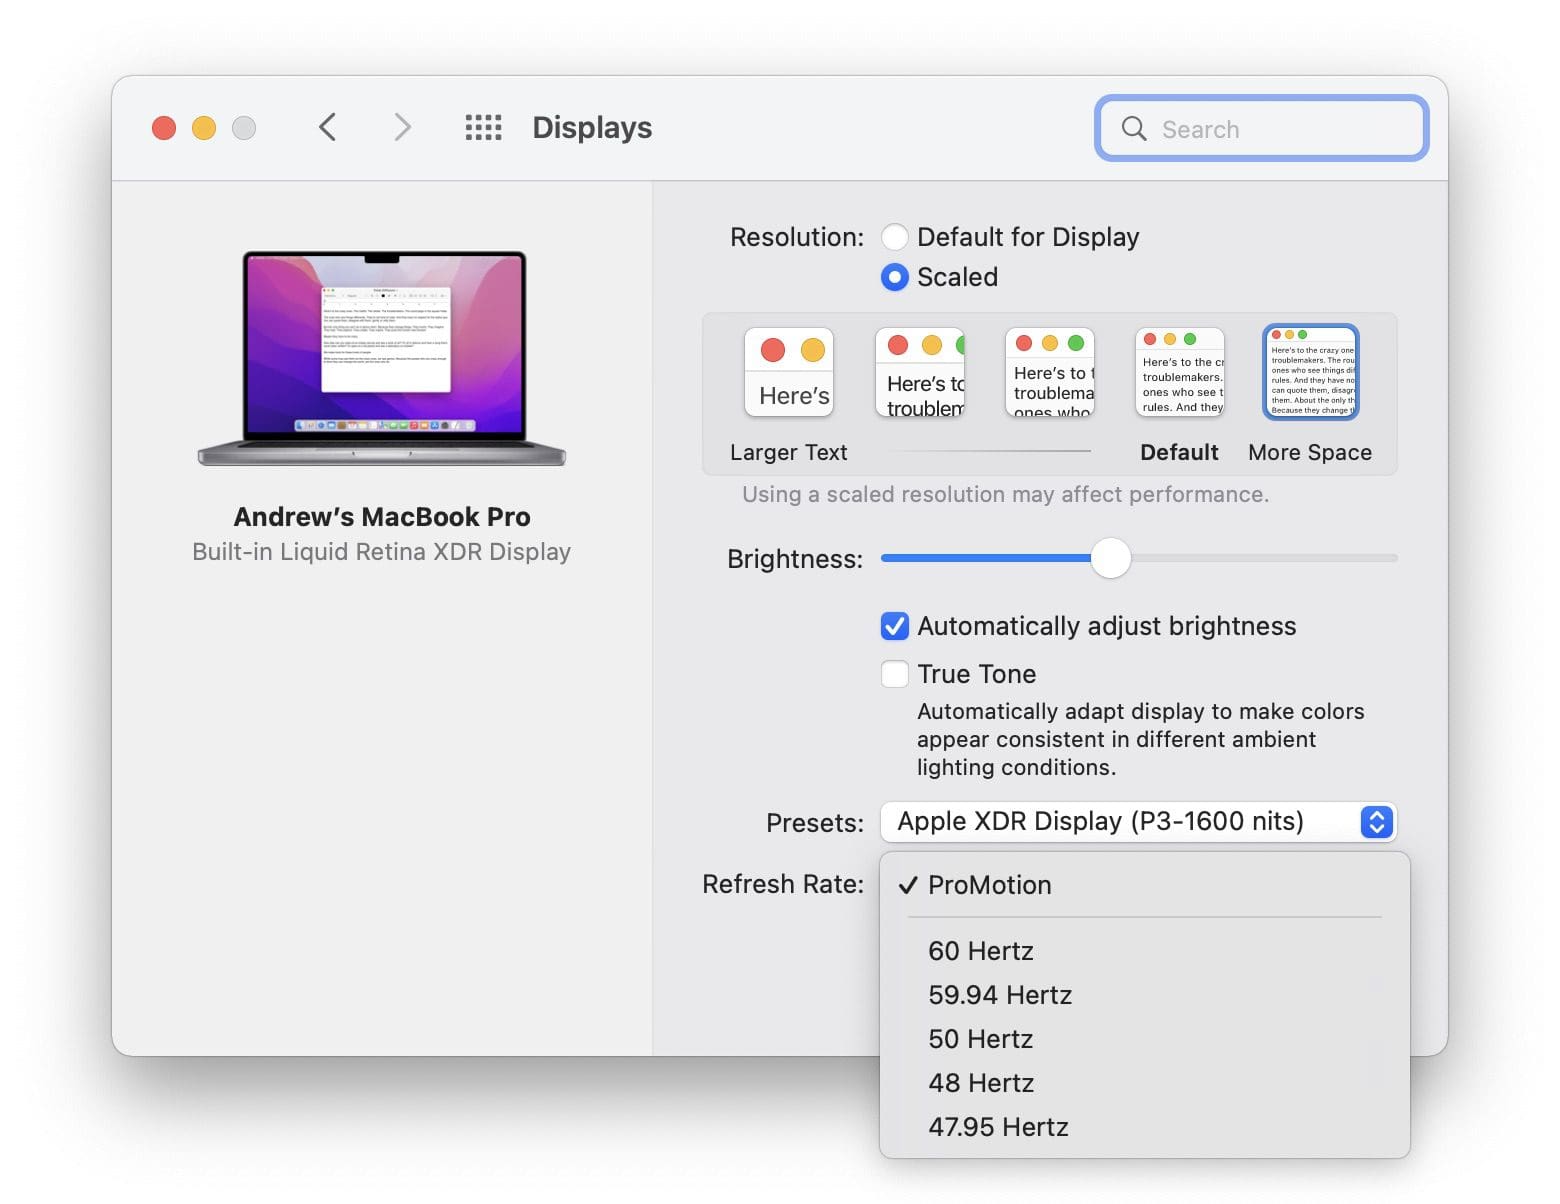The width and height of the screenshot is (1560, 1204).
Task: Focus the Search field
Action: tap(1262, 128)
